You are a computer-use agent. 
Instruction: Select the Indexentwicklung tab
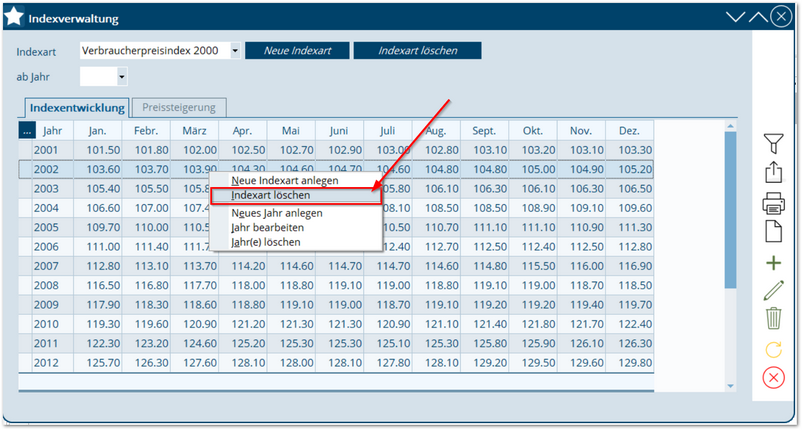pos(77,108)
